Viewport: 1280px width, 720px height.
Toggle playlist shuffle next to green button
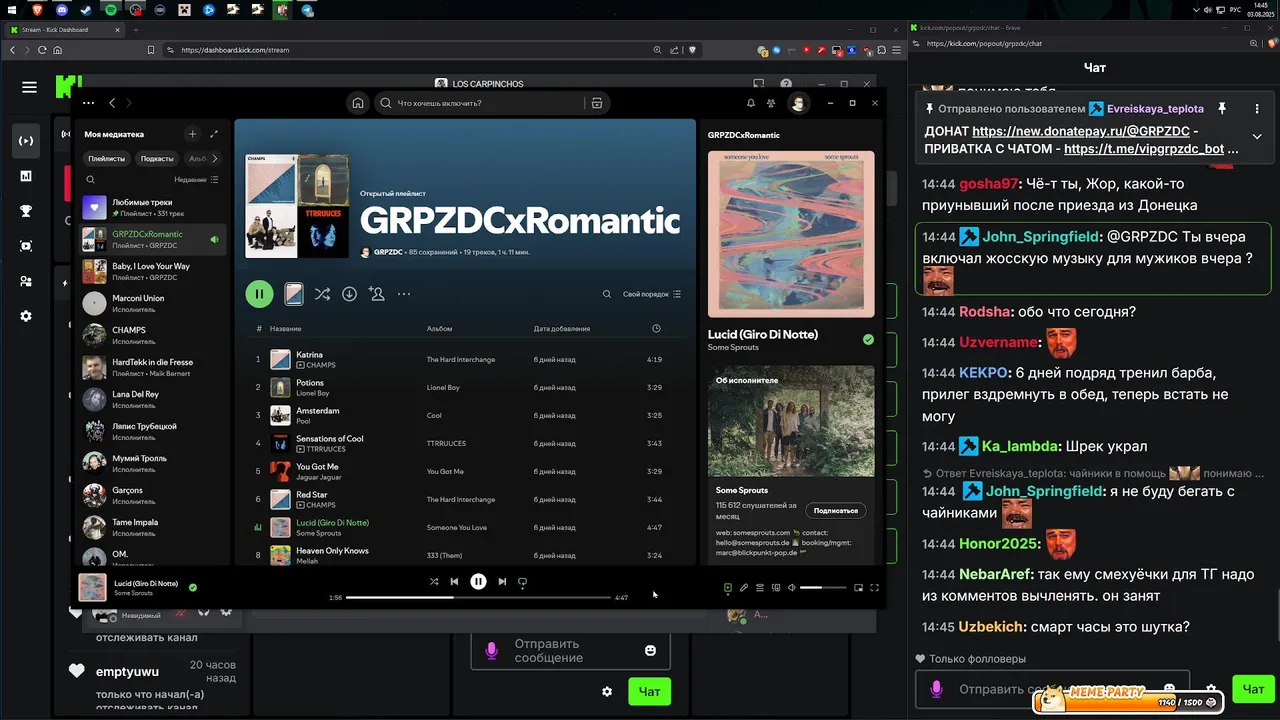pyautogui.click(x=322, y=294)
